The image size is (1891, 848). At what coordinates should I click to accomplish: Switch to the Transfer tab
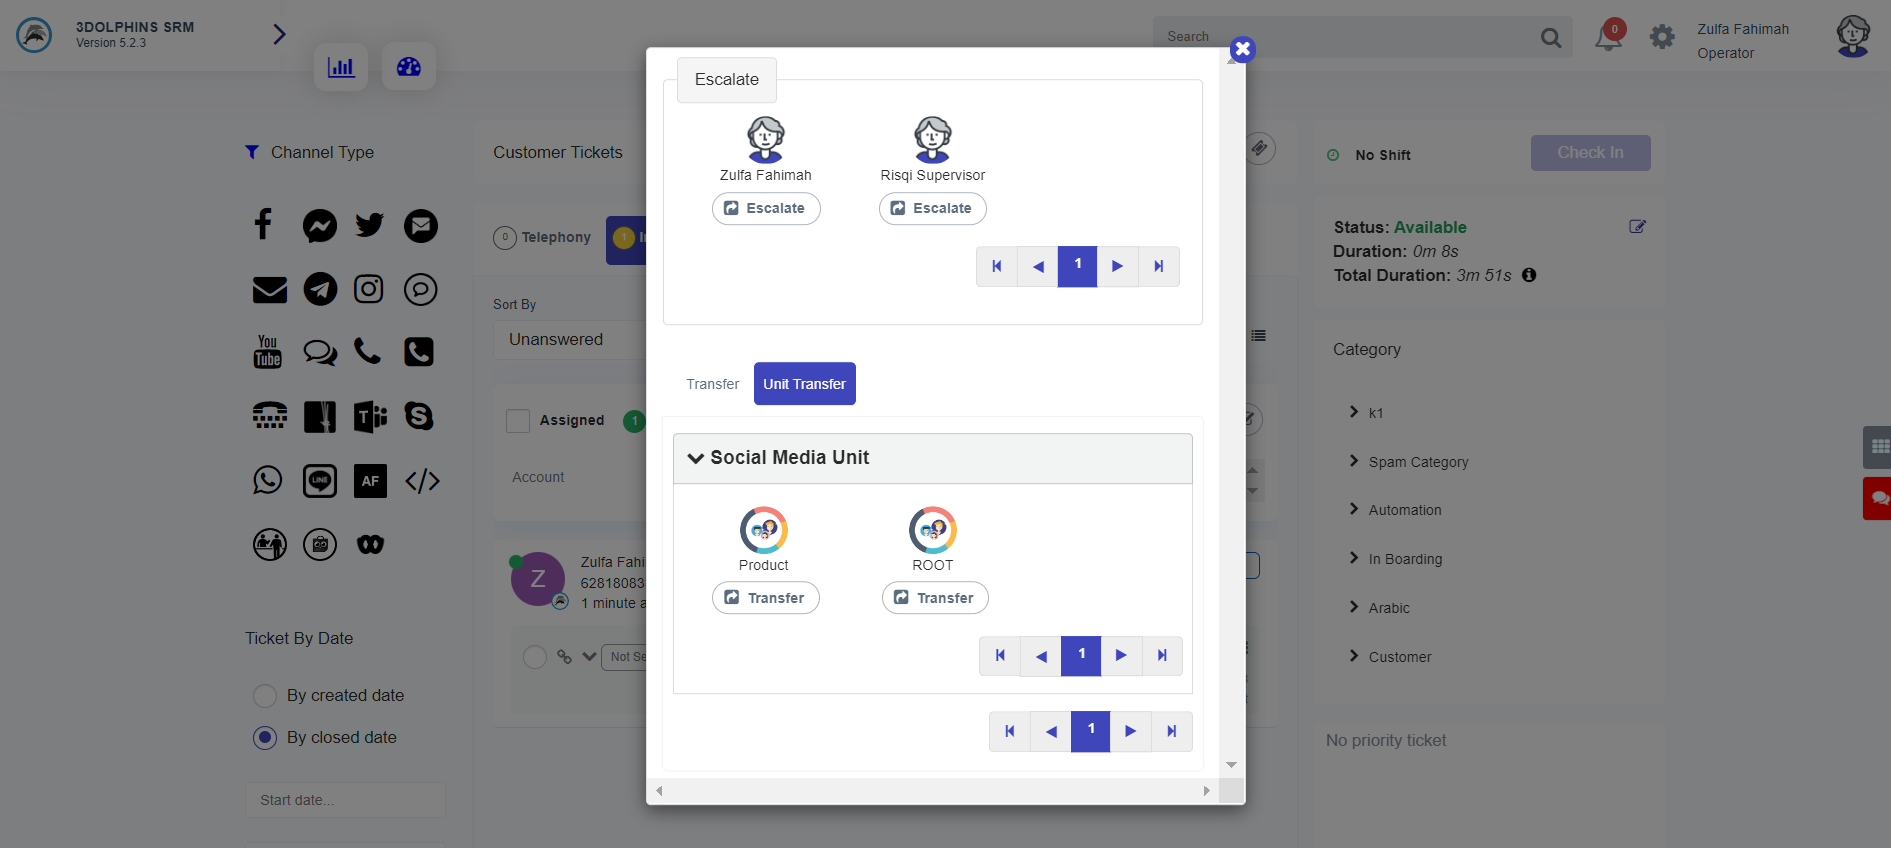712,384
